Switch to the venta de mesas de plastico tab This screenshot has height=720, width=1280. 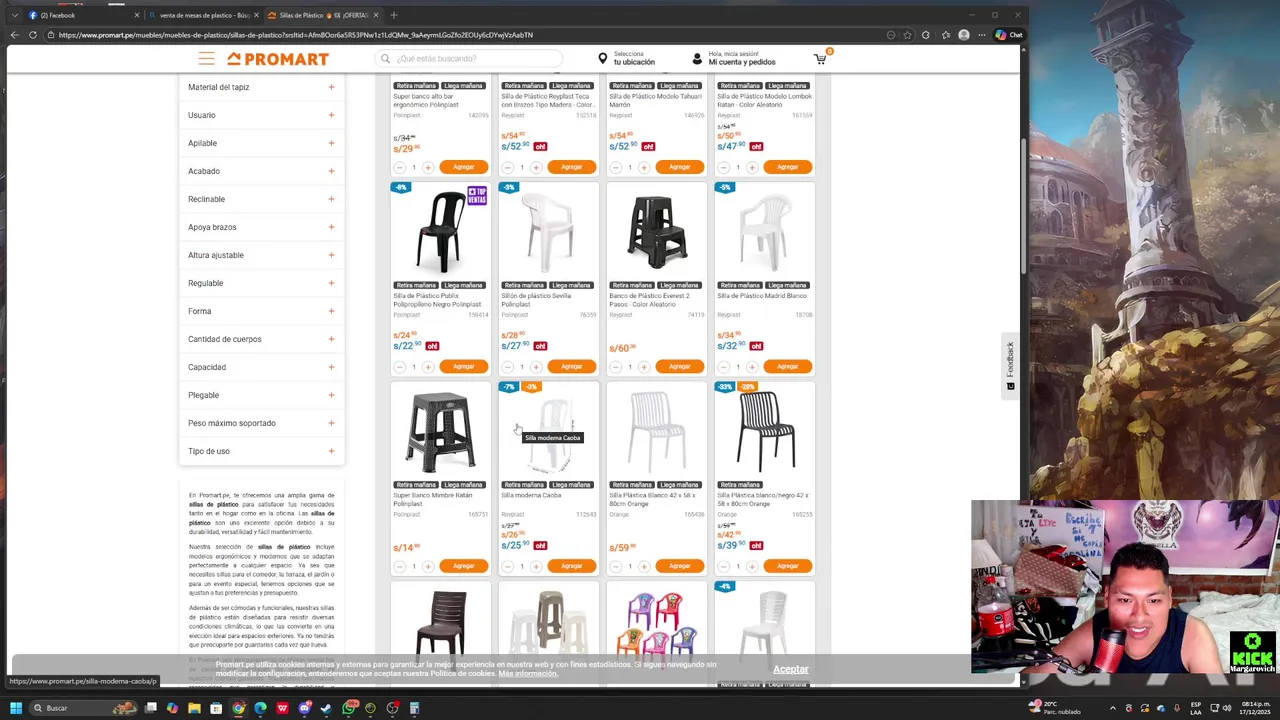tap(202, 15)
